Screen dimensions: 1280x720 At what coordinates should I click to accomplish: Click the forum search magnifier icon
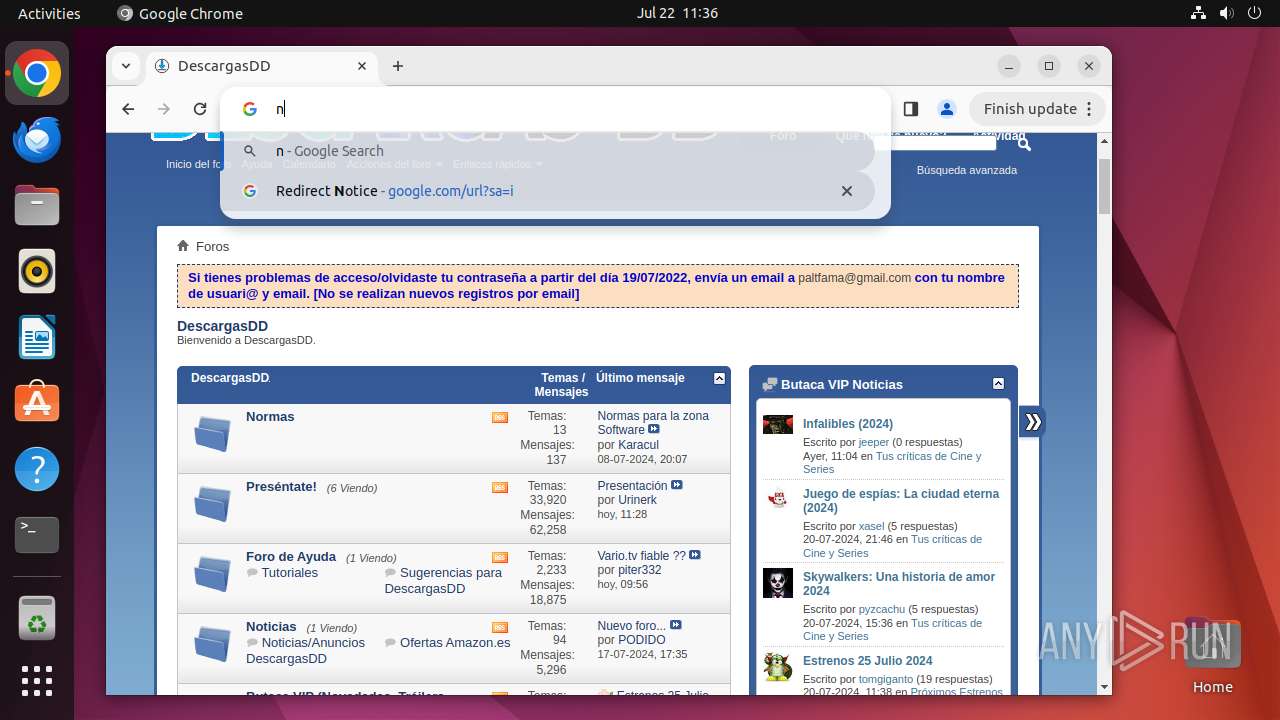(1023, 145)
